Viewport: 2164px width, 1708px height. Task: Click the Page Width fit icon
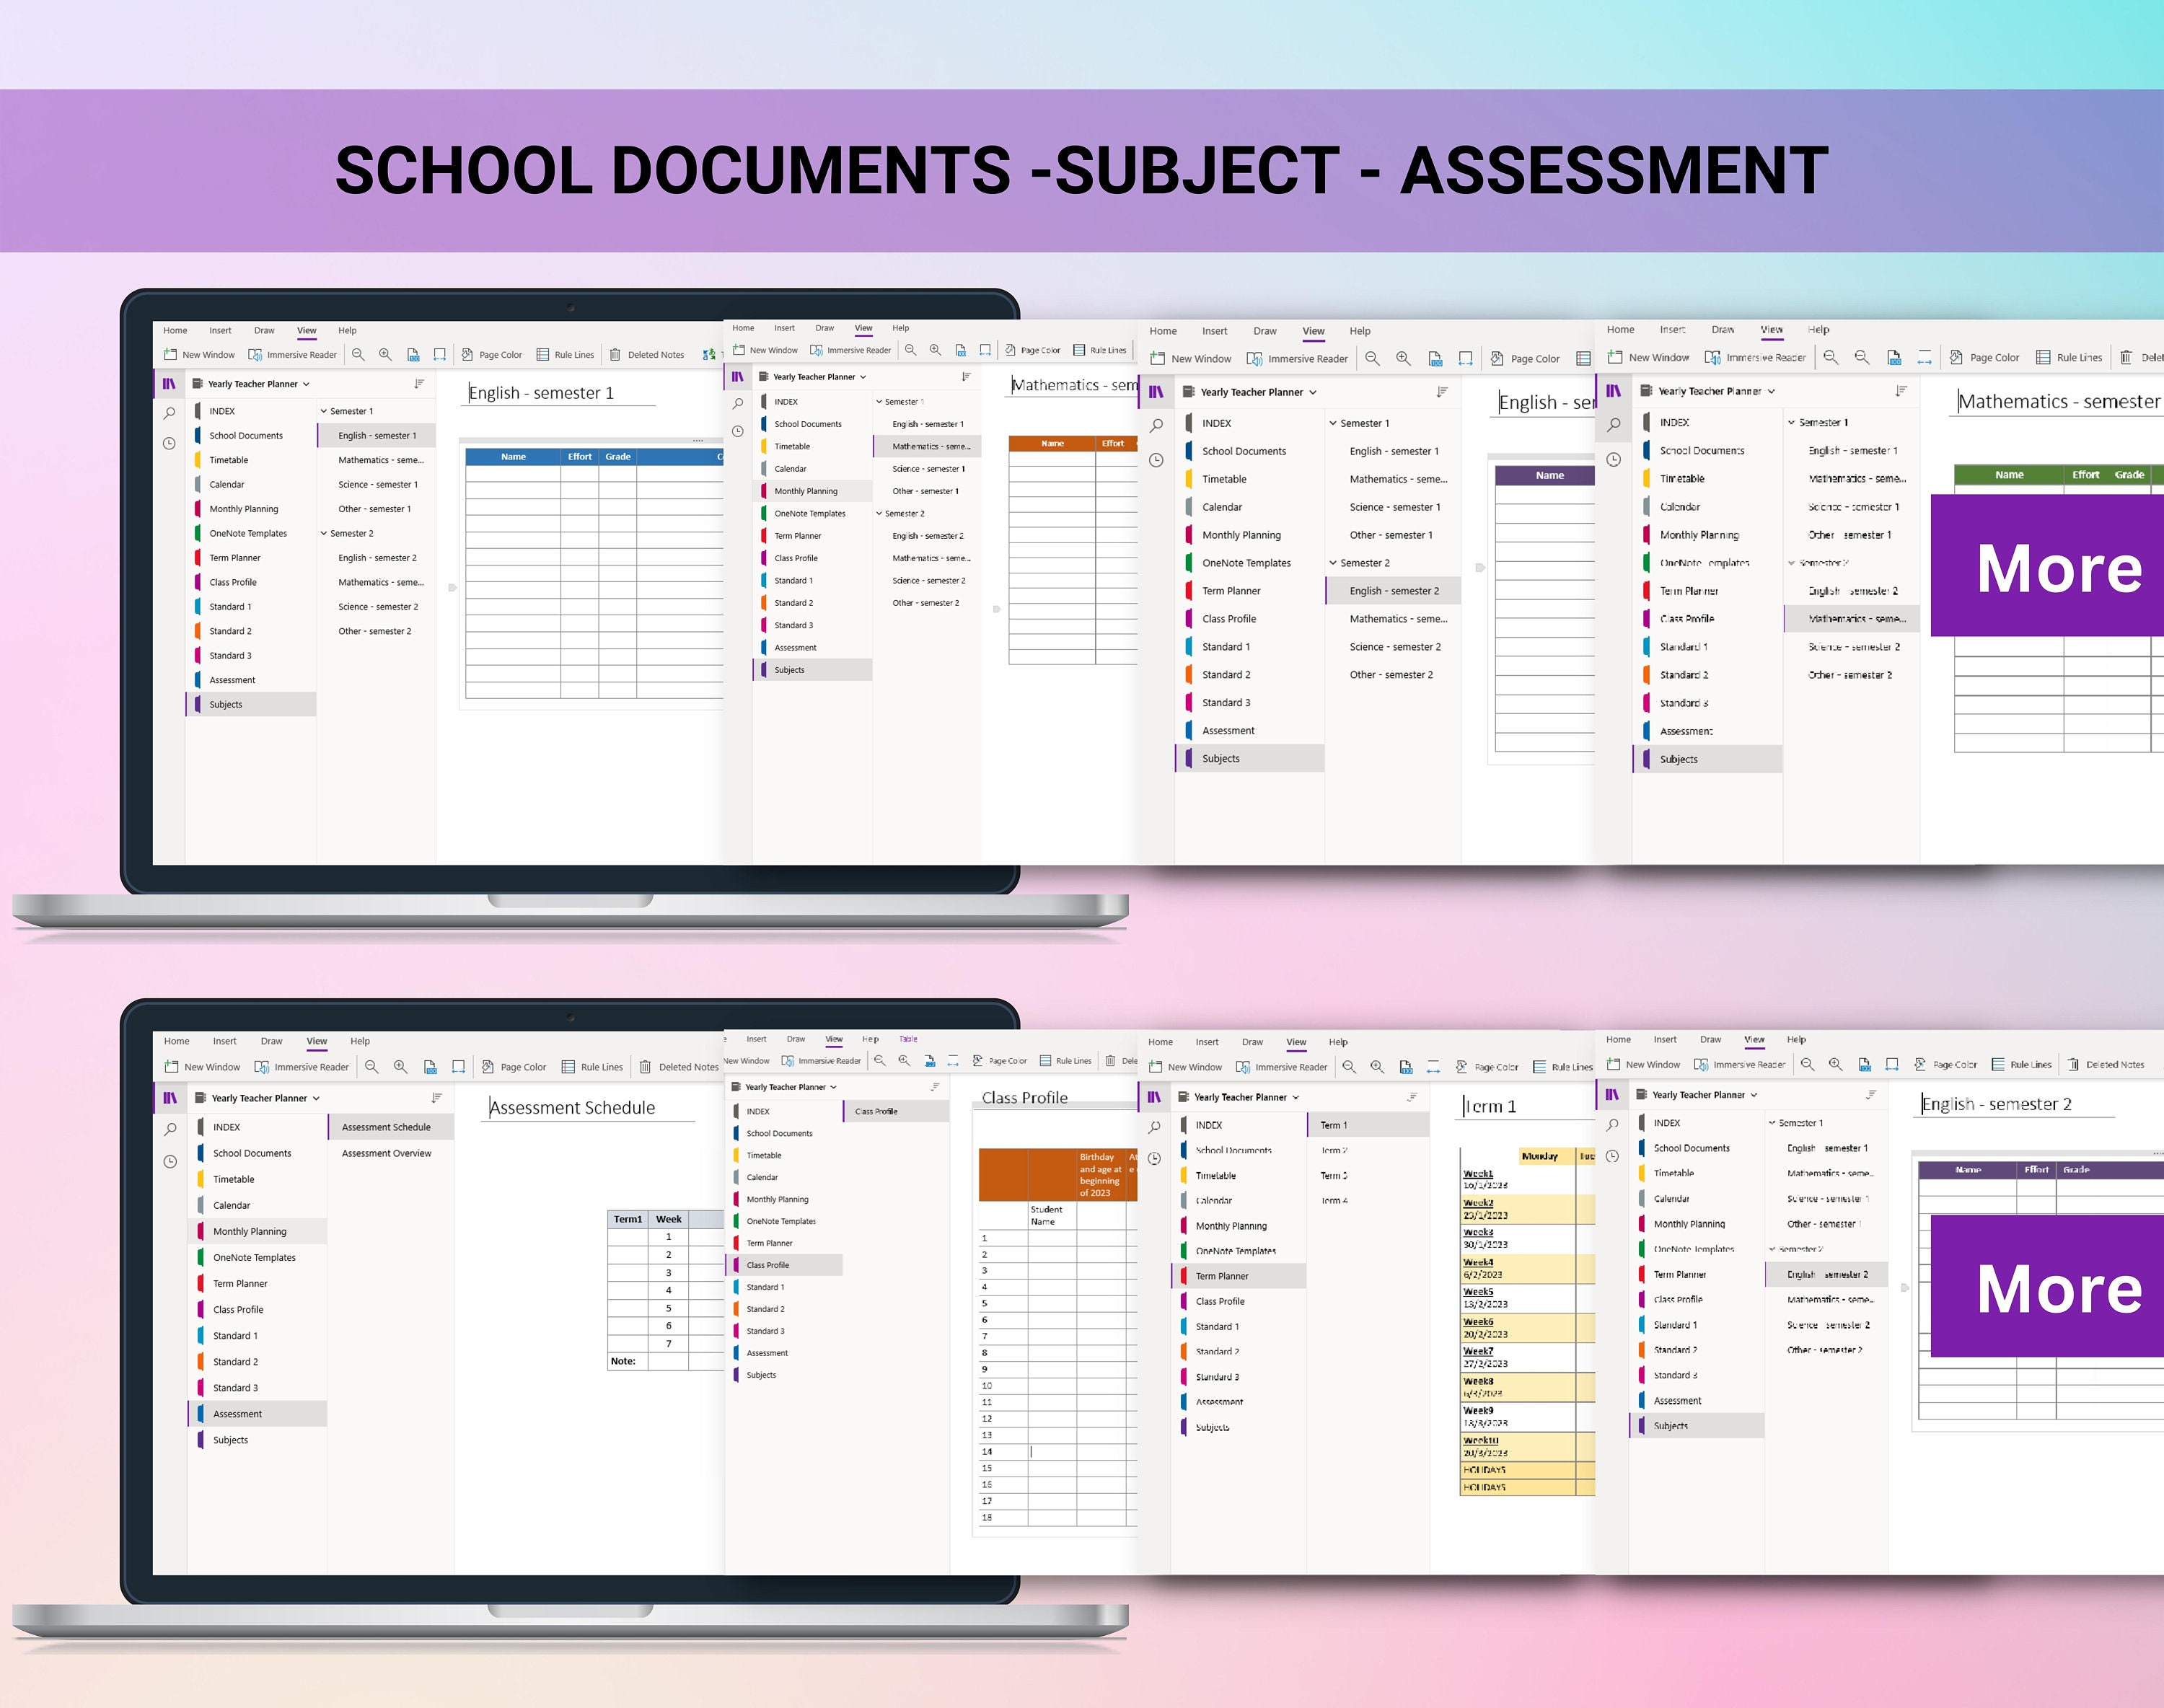(x=440, y=354)
